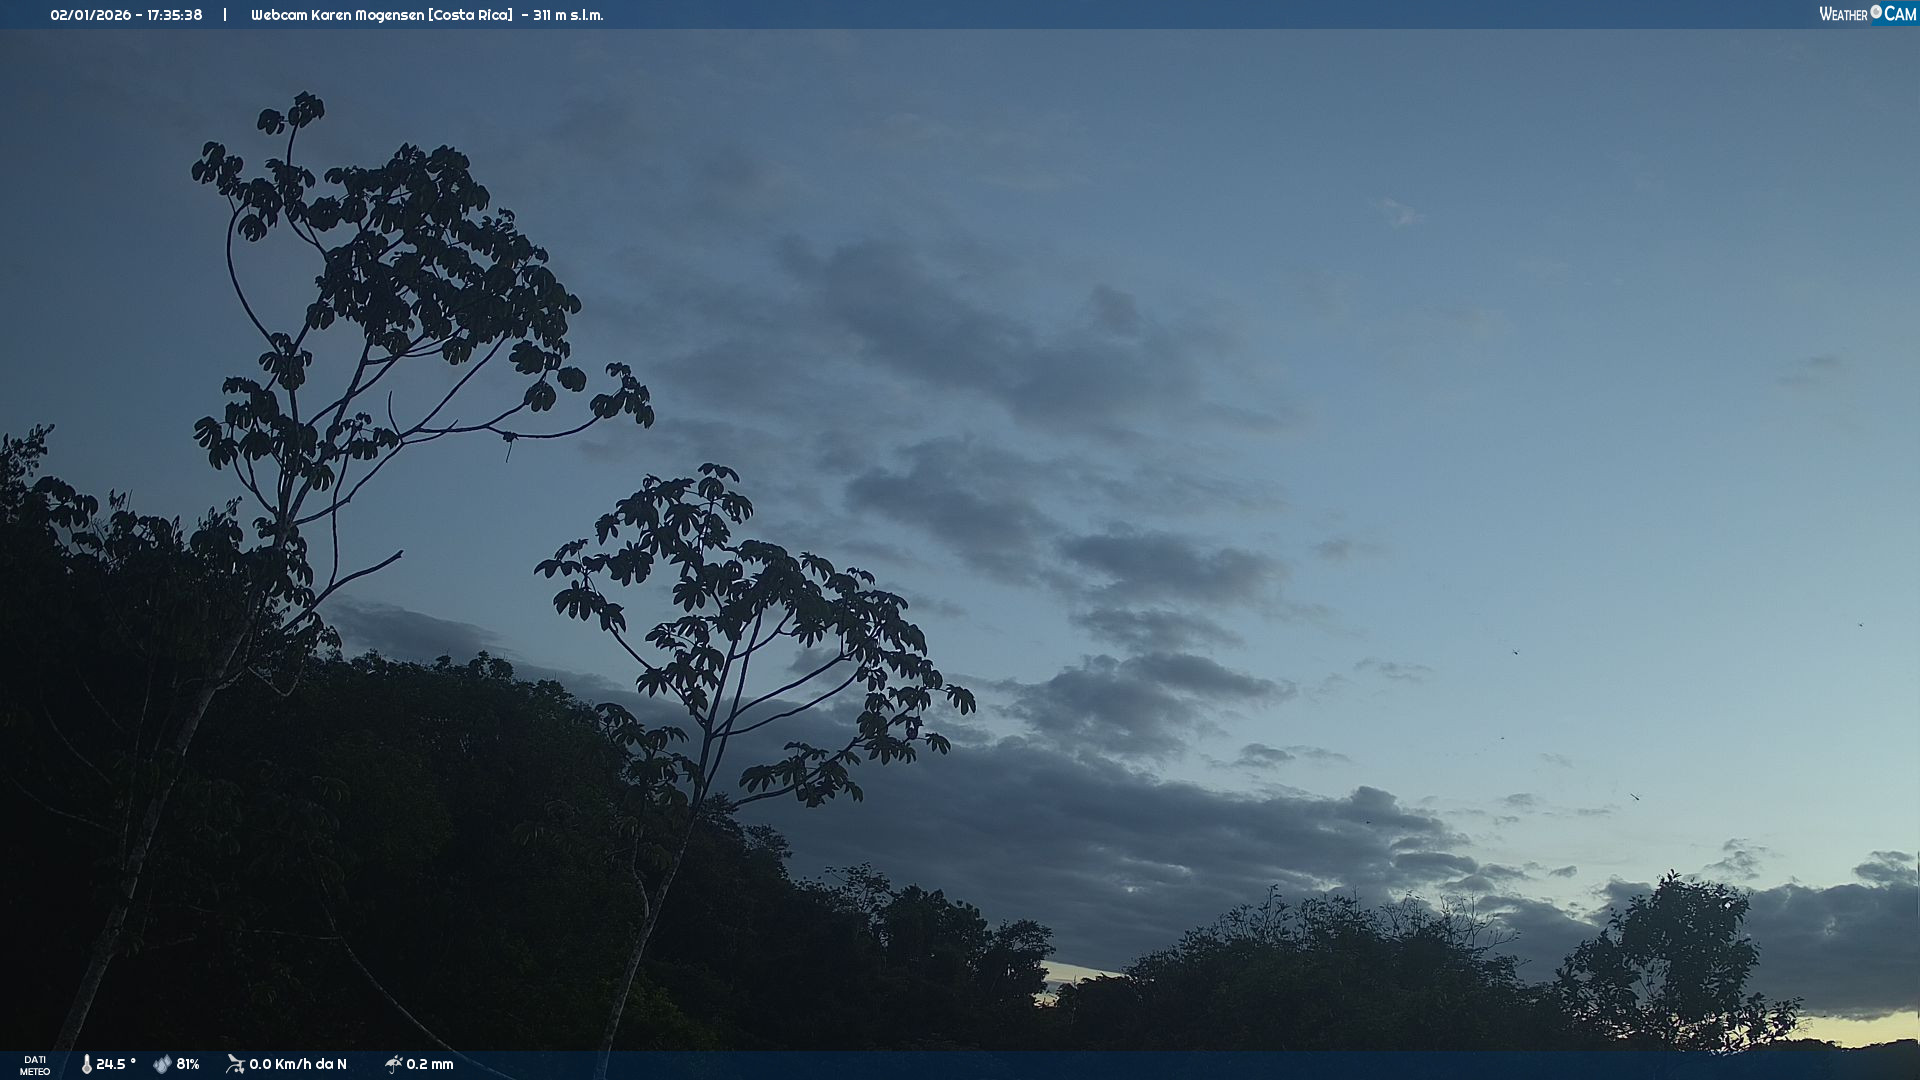Click the 0.0 Km/h da N wind reading
The image size is (1920, 1080).
(298, 1064)
